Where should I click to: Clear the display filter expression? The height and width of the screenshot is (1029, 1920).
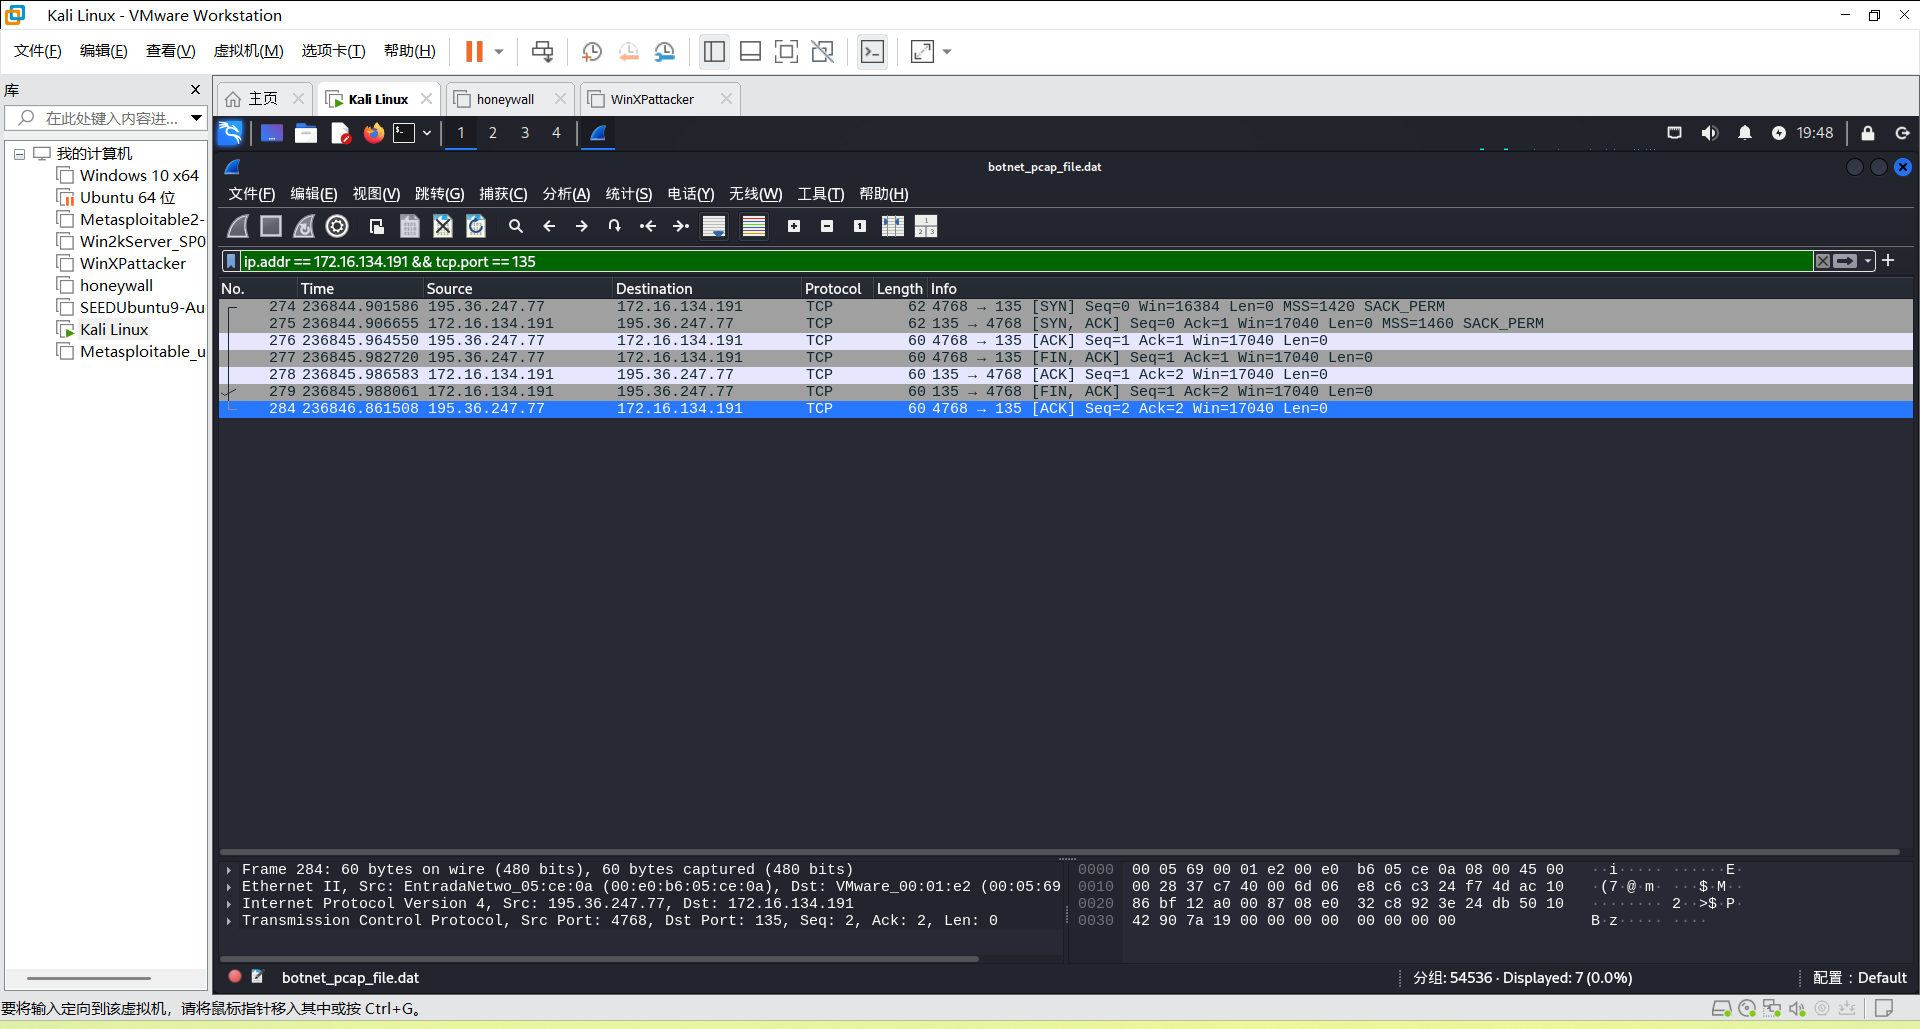tap(1823, 262)
